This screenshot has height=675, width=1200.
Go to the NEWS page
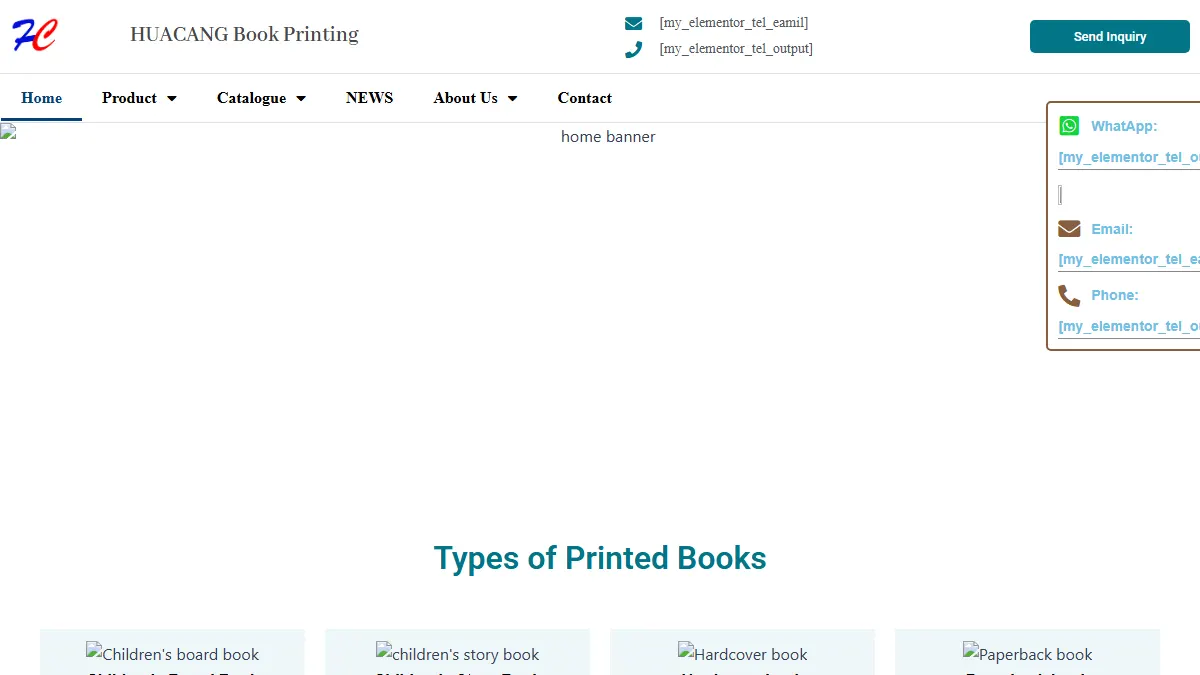(369, 98)
